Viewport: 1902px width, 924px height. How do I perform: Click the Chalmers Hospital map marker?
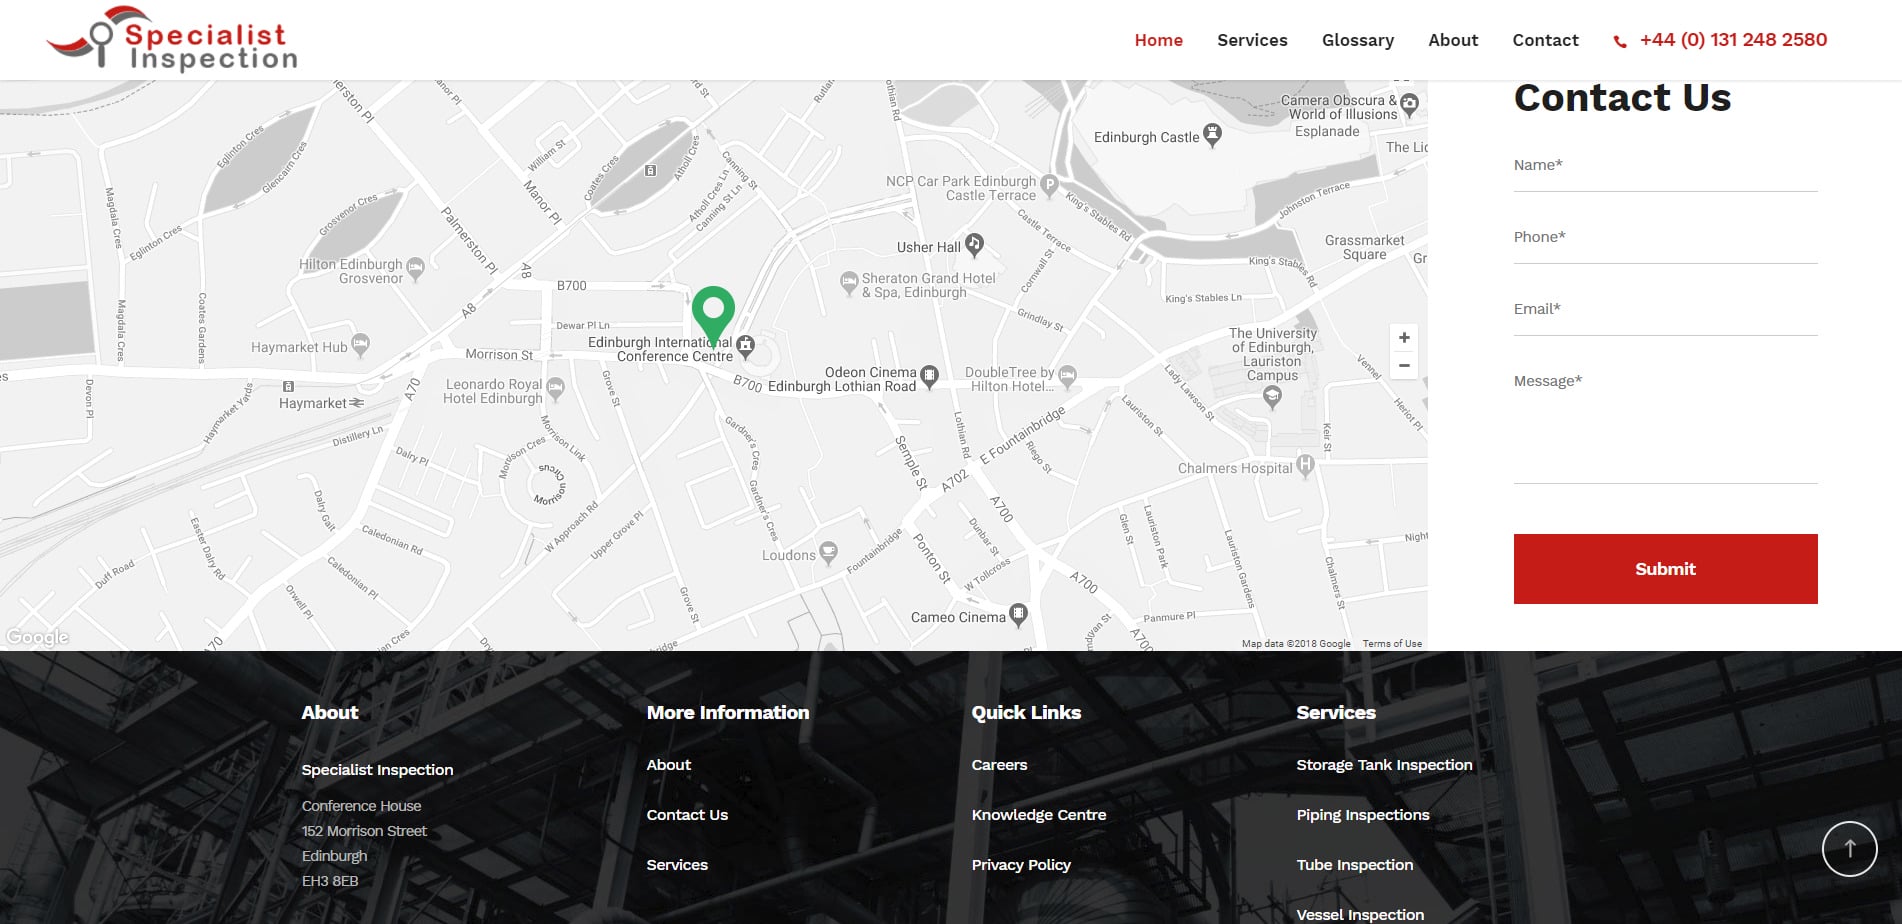[1305, 465]
